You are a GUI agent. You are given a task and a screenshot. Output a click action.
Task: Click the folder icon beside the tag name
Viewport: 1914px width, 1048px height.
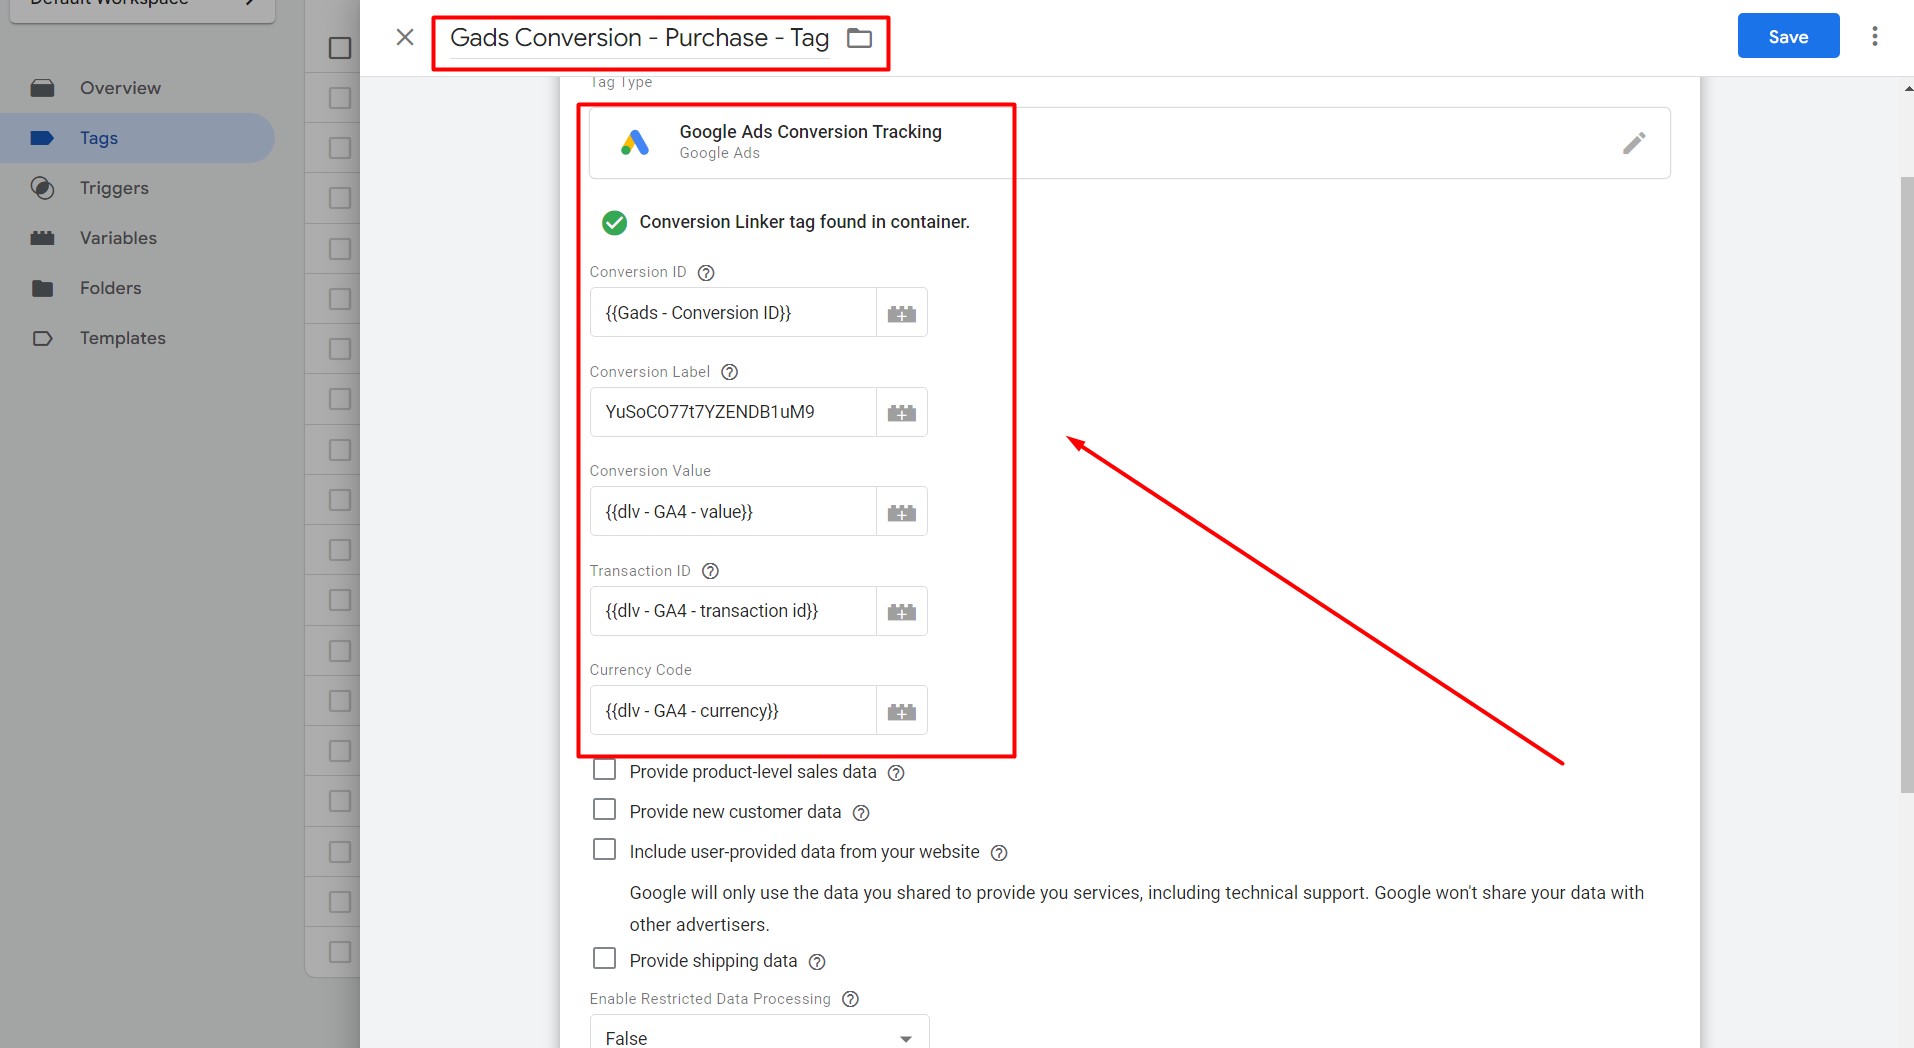pos(859,38)
